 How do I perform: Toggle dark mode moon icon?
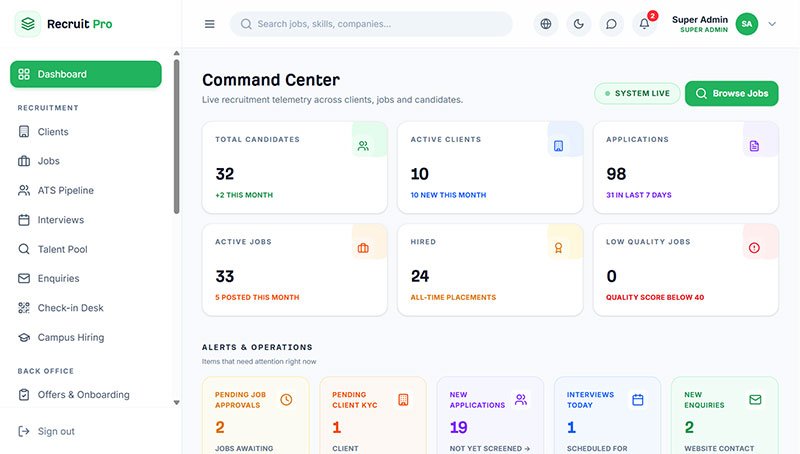tap(579, 24)
